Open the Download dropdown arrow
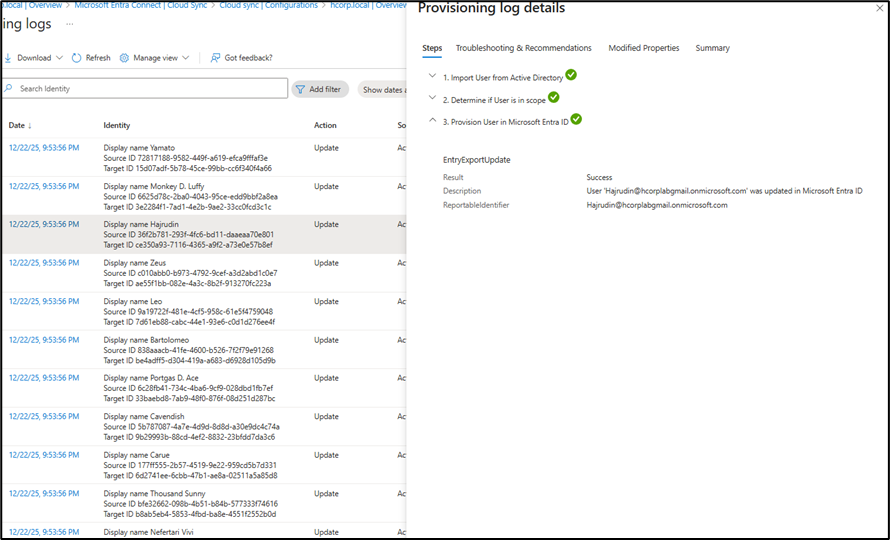This screenshot has height=540, width=890. [59, 58]
